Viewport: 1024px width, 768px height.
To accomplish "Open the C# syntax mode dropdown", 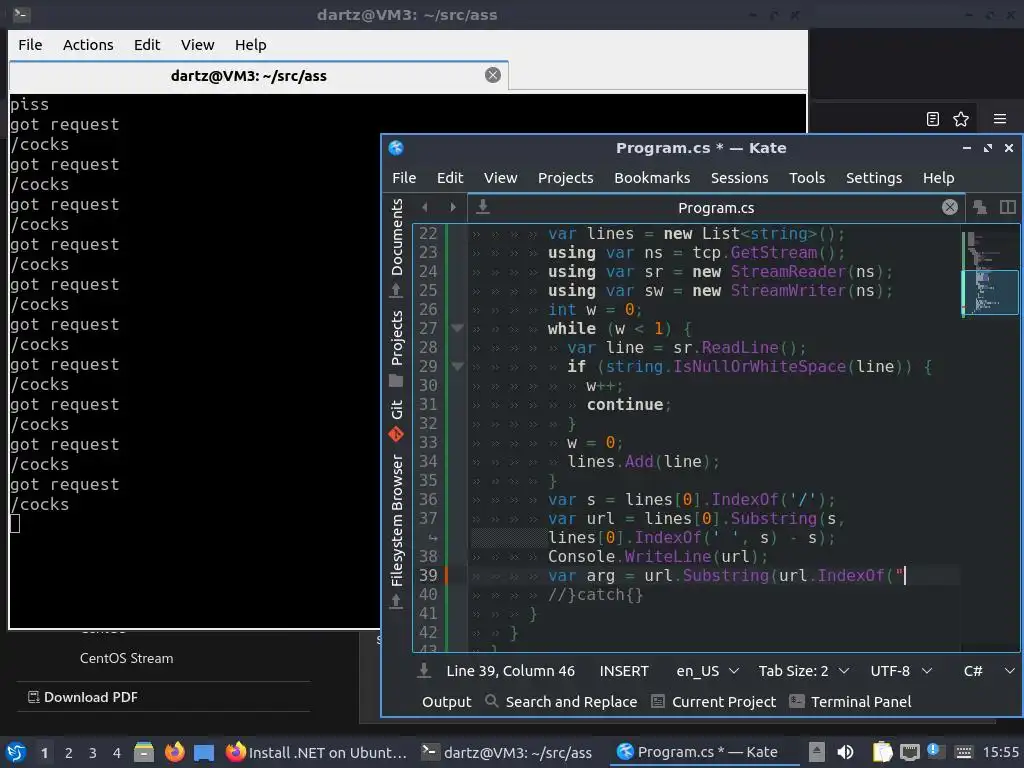I will coord(989,671).
